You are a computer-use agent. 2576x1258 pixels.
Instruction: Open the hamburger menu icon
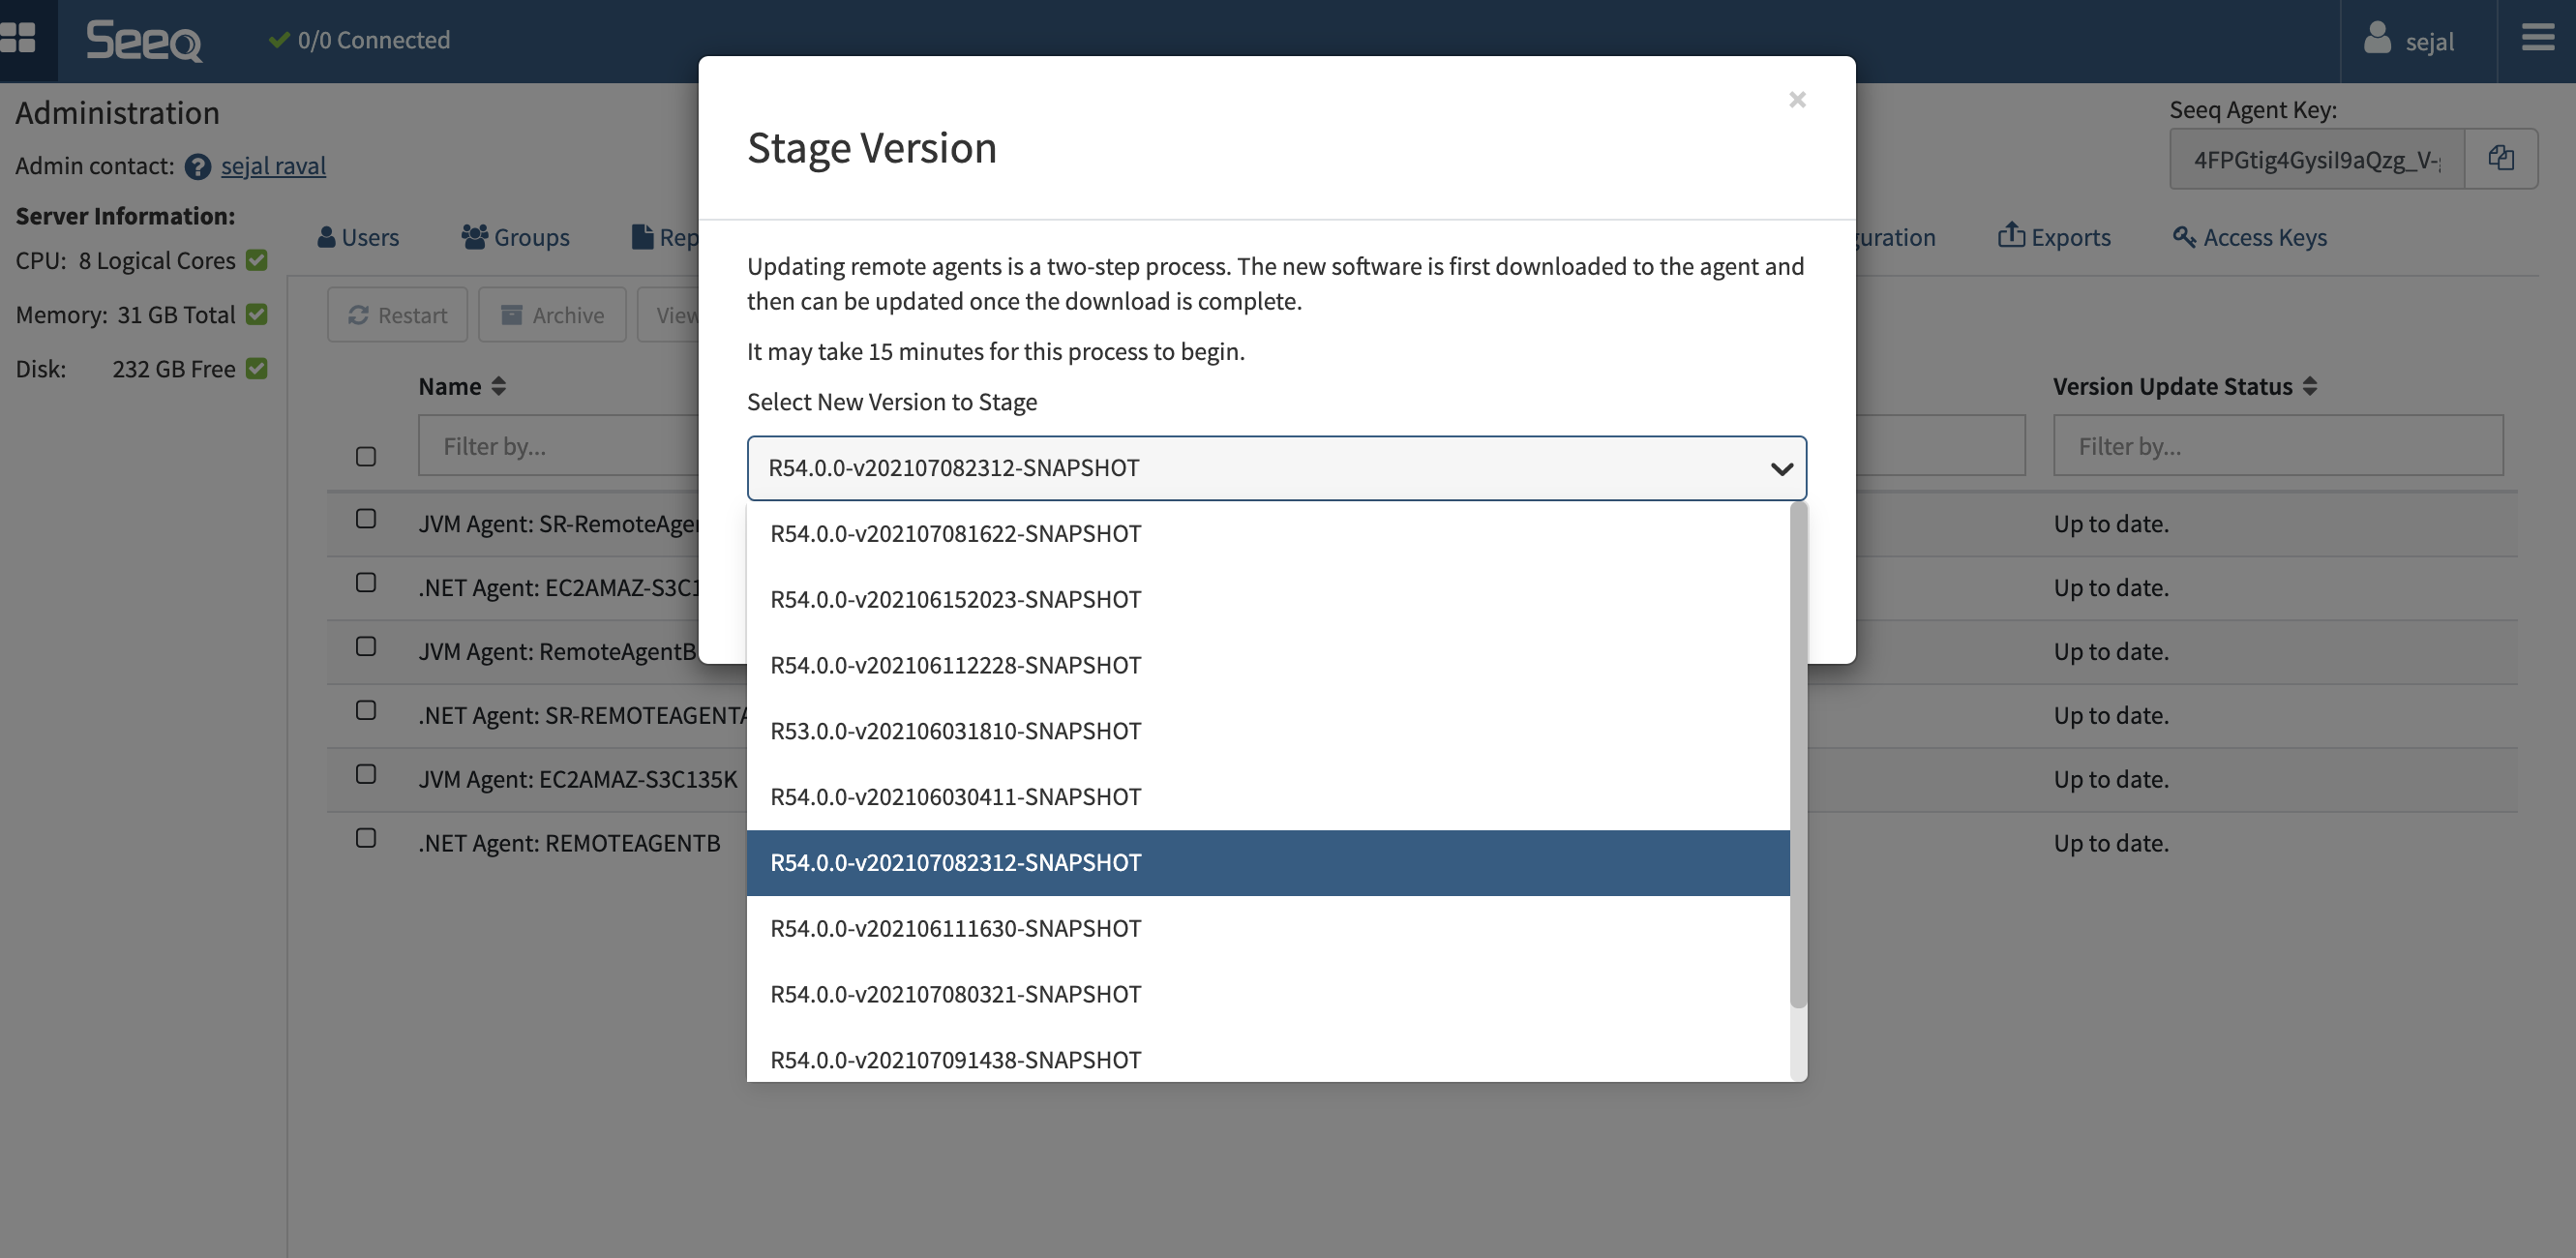[2537, 39]
